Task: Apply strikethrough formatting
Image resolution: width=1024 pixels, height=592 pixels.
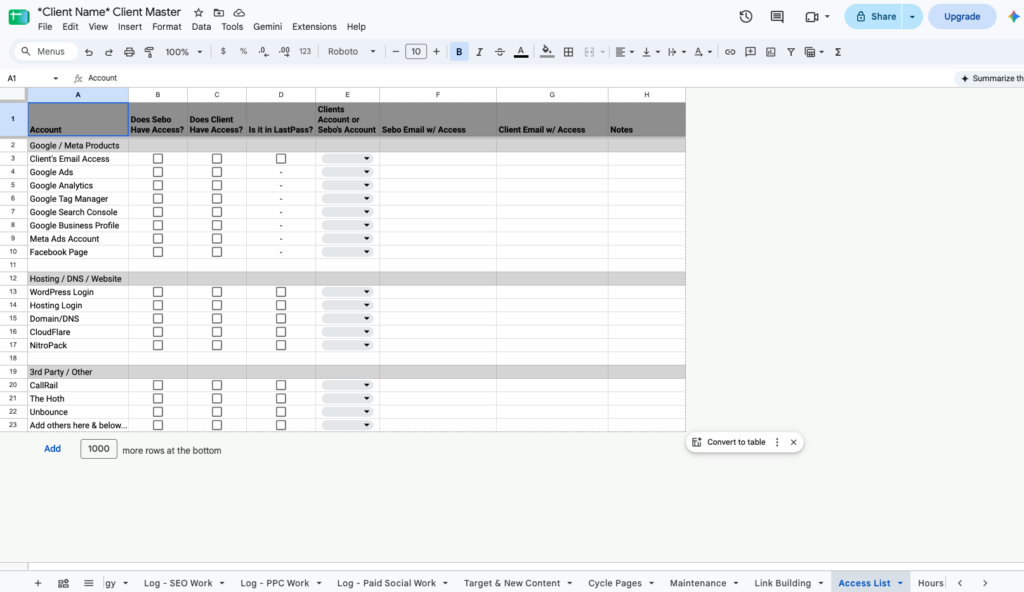Action: click(500, 52)
